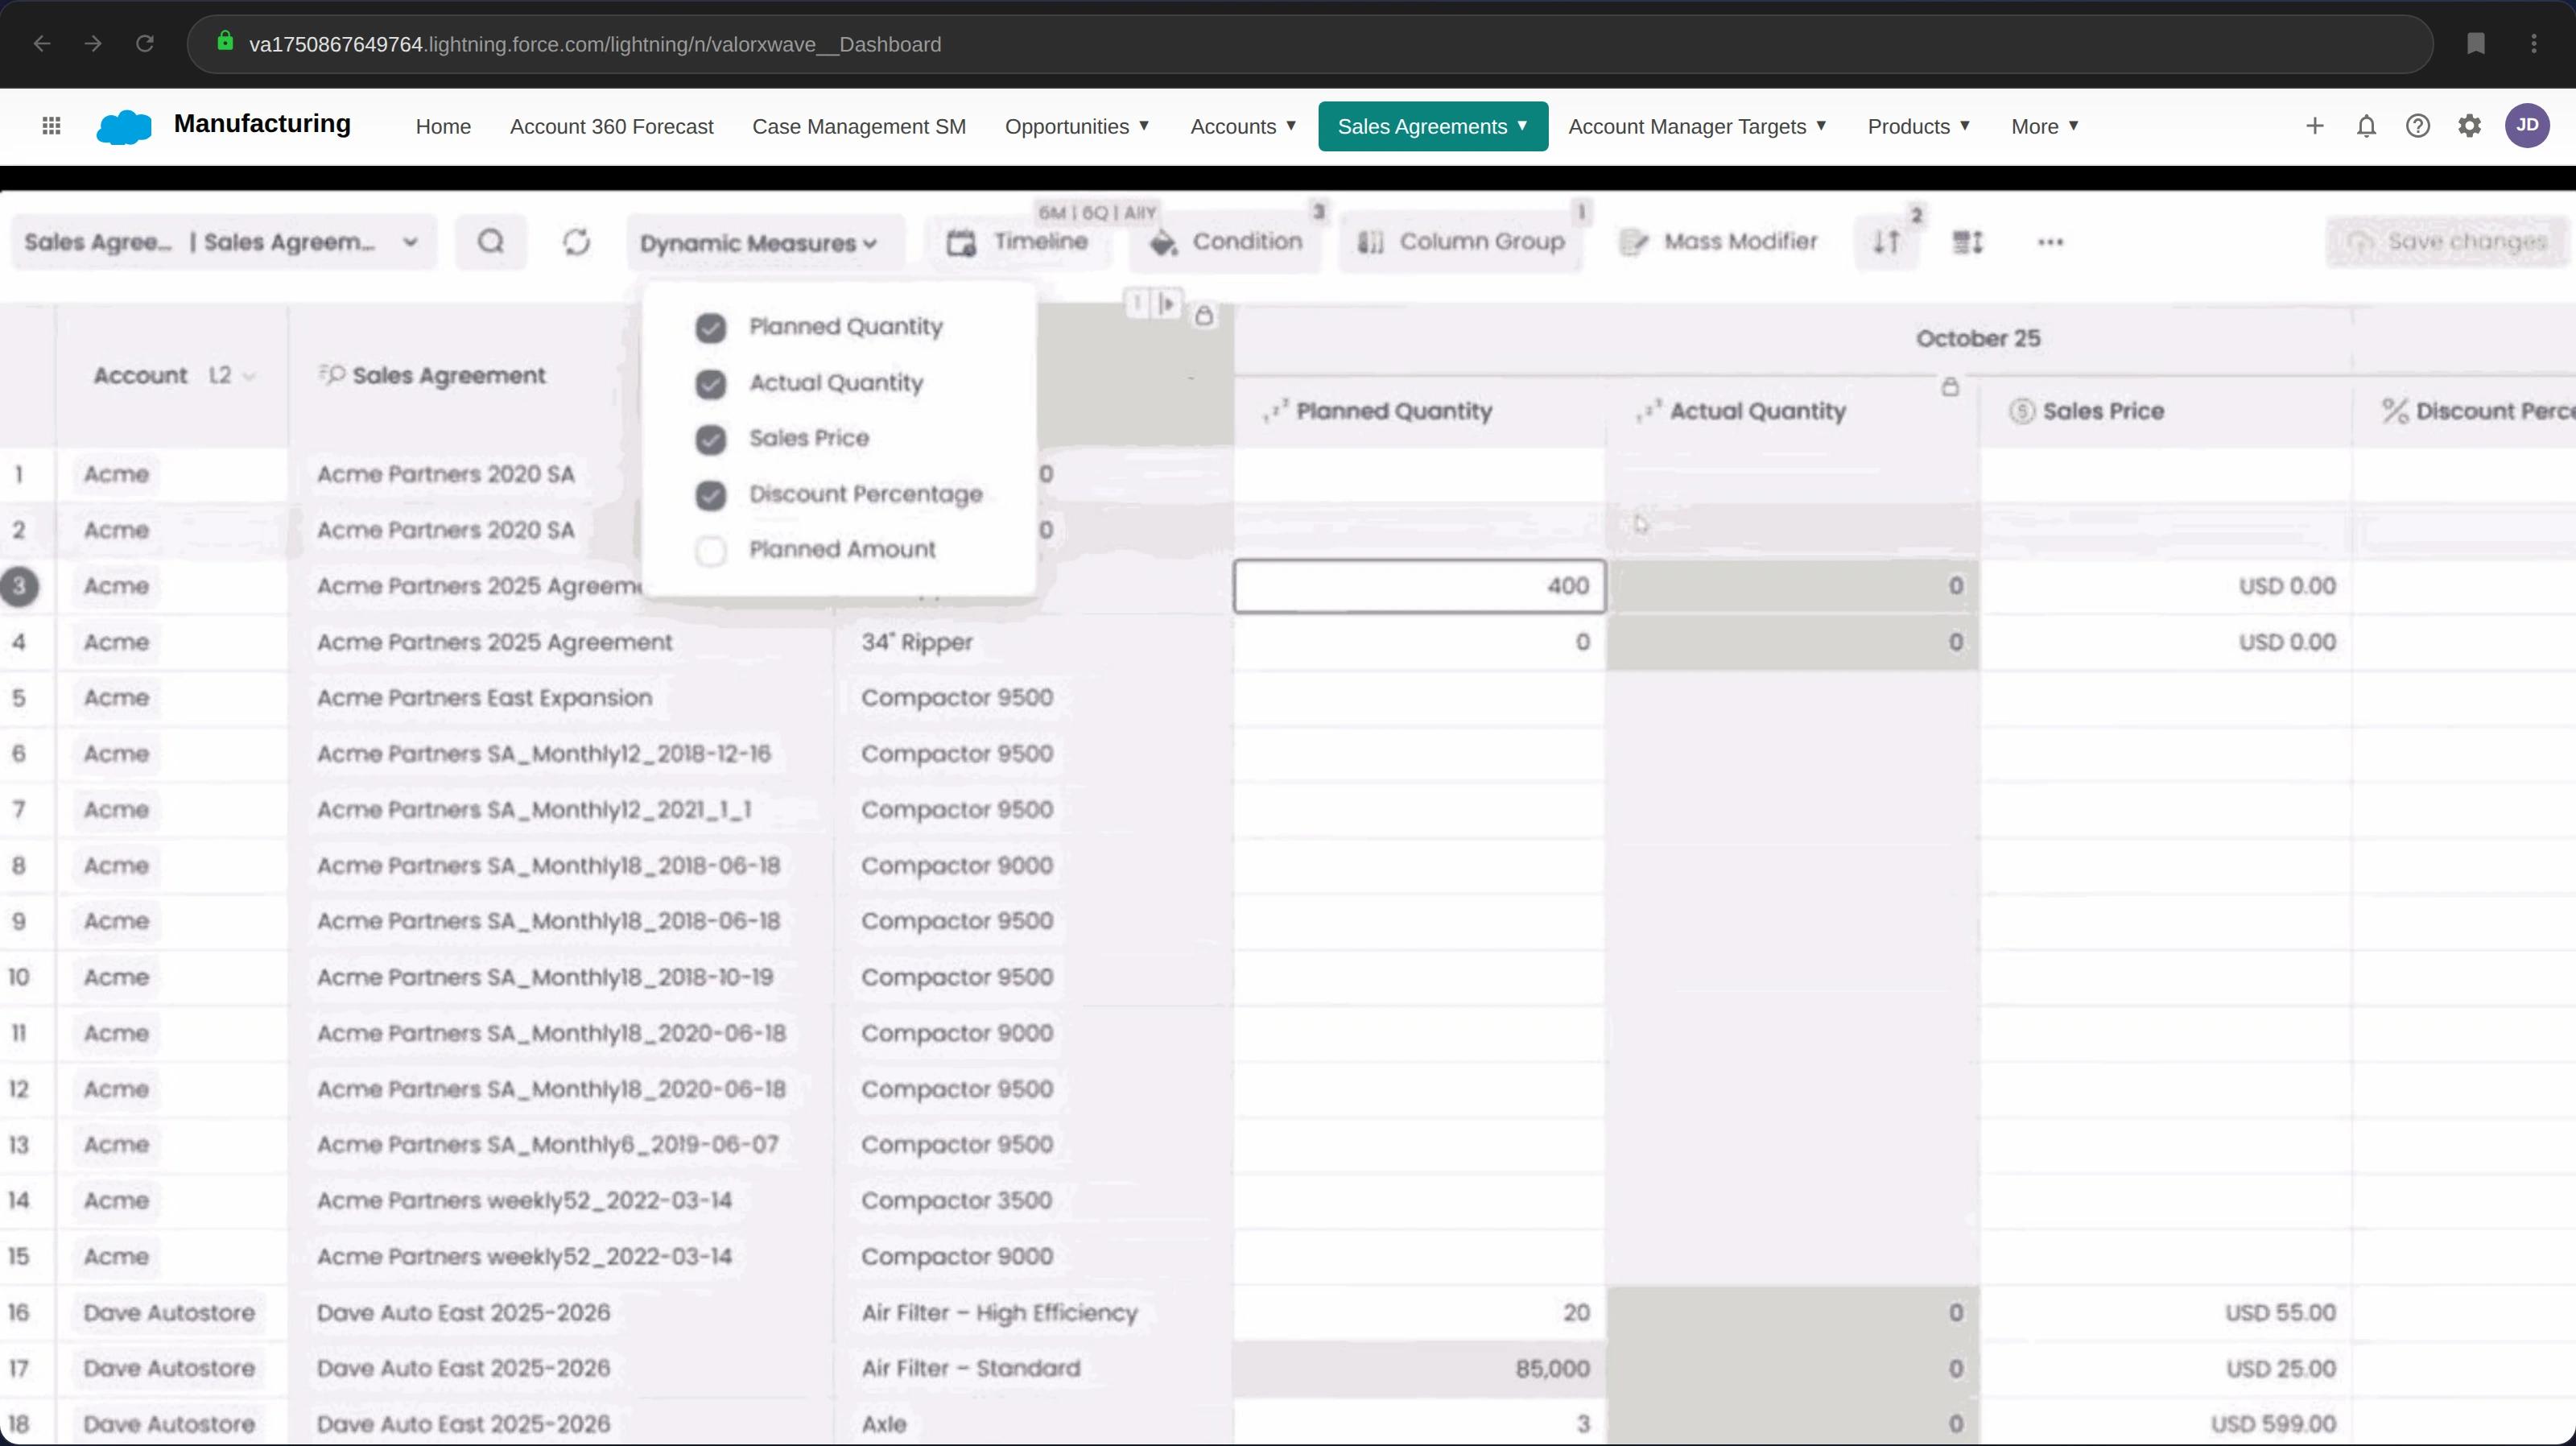Open the Setup gear icon
The width and height of the screenshot is (2576, 1446).
2470,126
